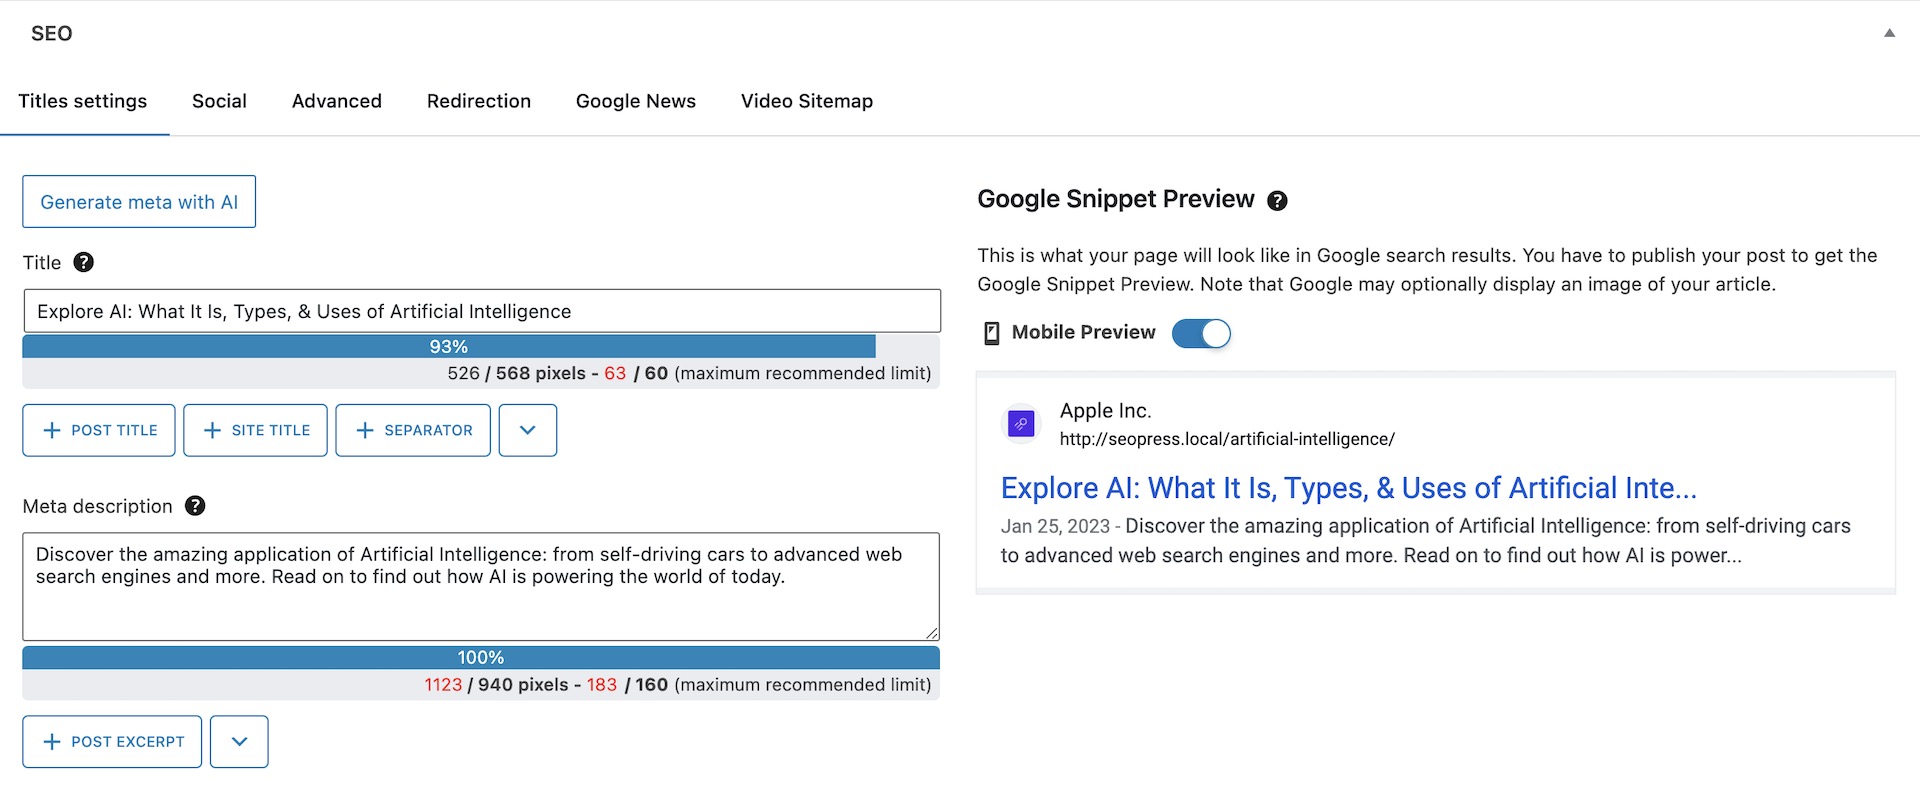
Task: Click the title 93% progress bar
Action: (449, 347)
